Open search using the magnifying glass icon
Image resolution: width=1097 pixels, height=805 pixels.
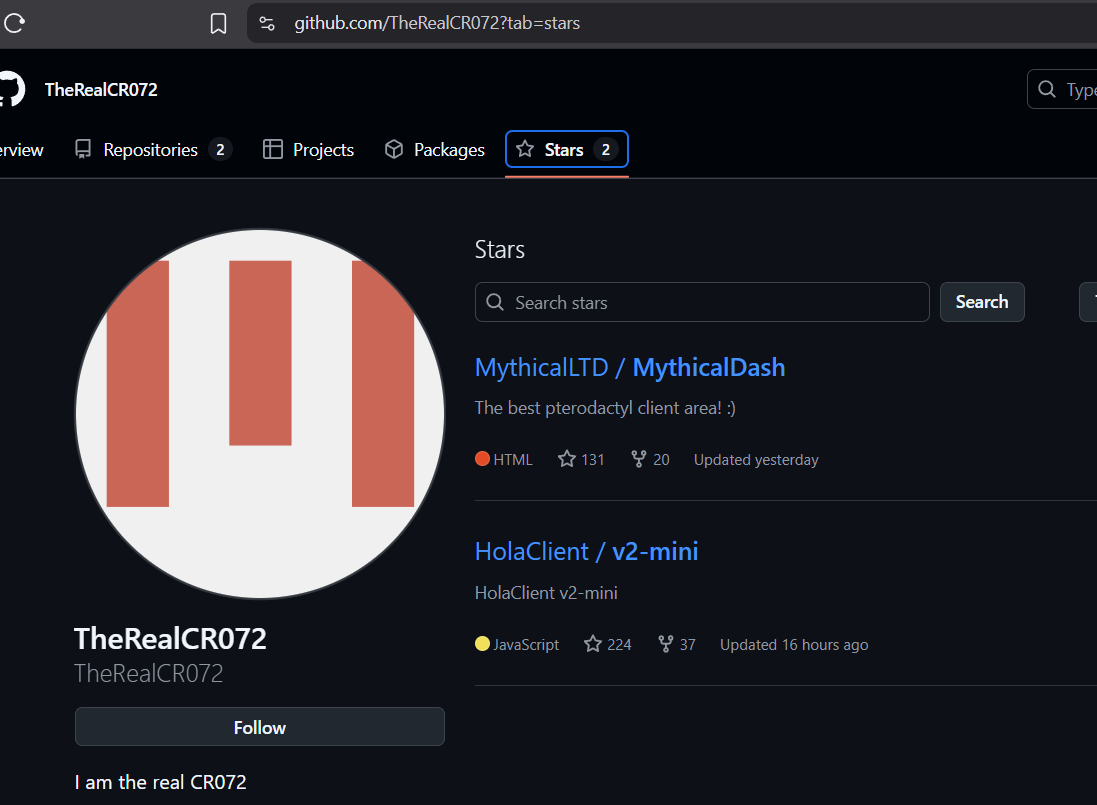click(x=1046, y=89)
